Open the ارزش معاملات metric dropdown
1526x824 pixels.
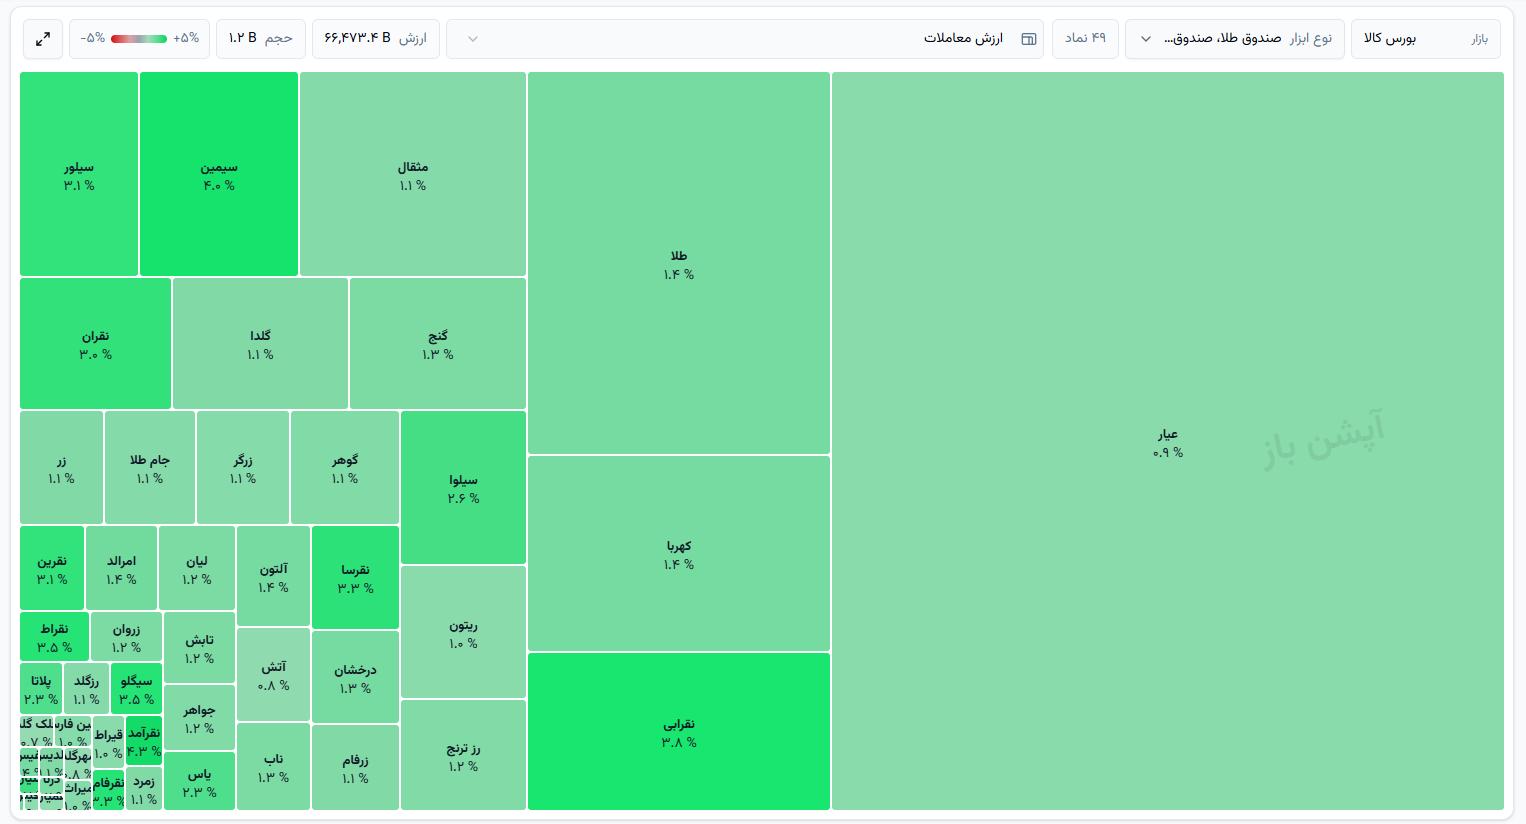click(x=745, y=39)
